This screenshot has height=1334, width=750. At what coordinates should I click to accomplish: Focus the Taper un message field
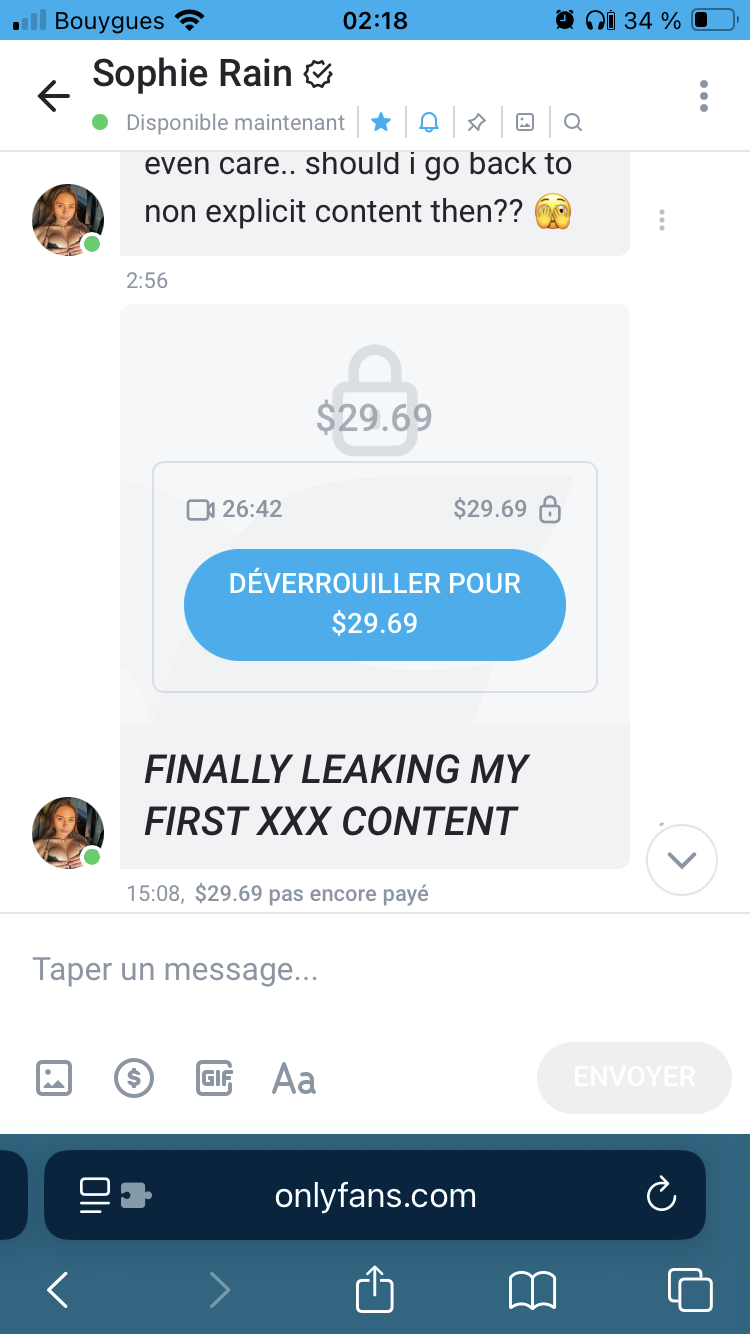(x=375, y=969)
